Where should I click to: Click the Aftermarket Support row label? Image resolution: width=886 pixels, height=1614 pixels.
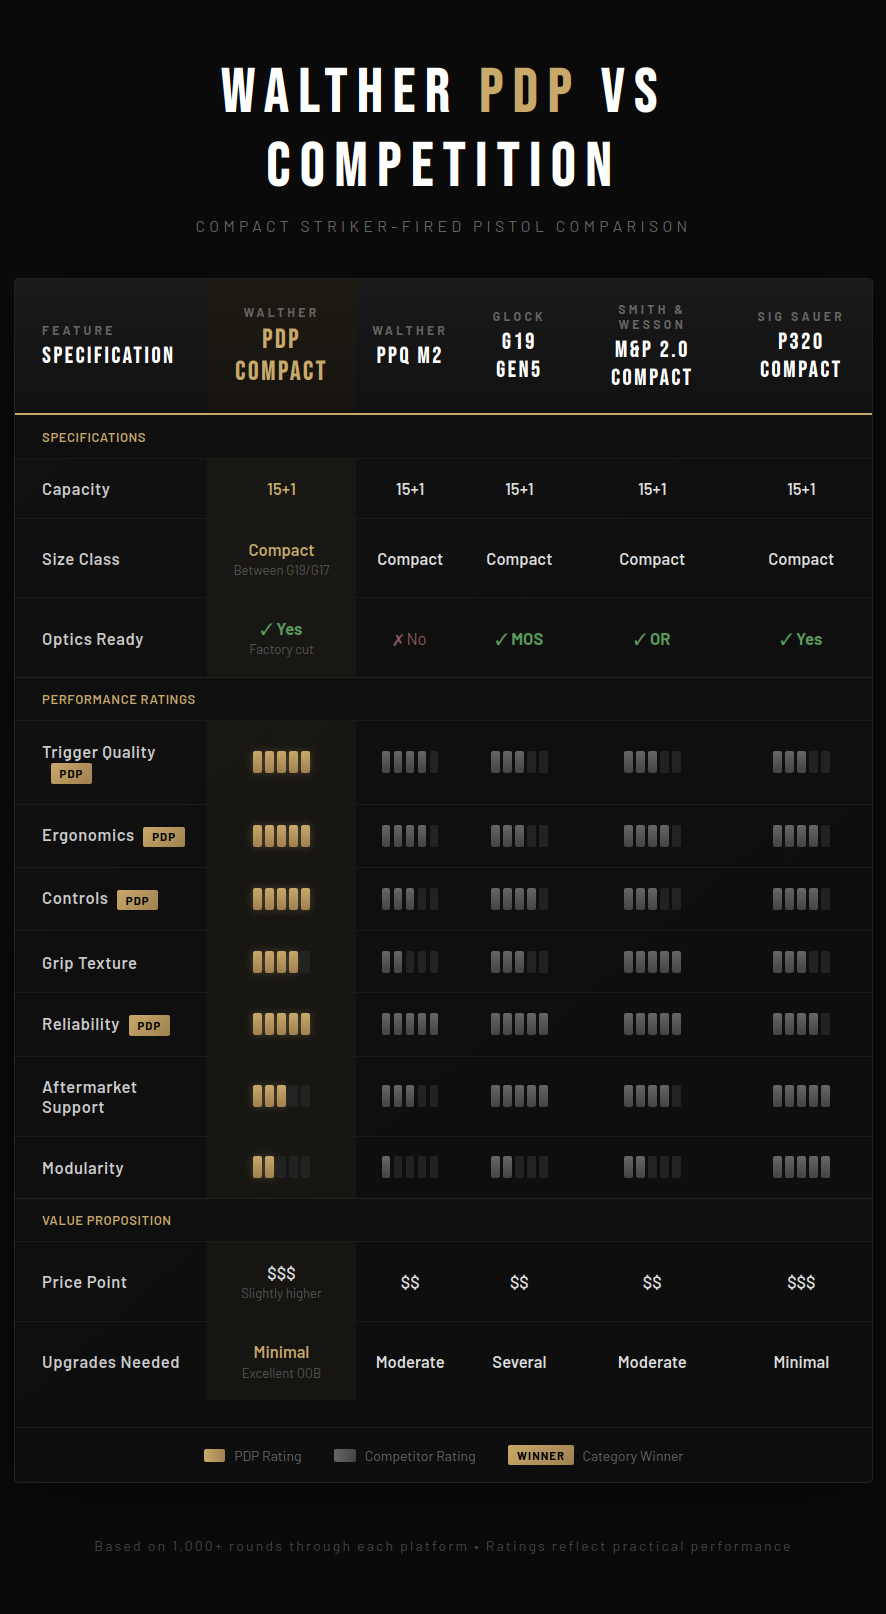(89, 1097)
